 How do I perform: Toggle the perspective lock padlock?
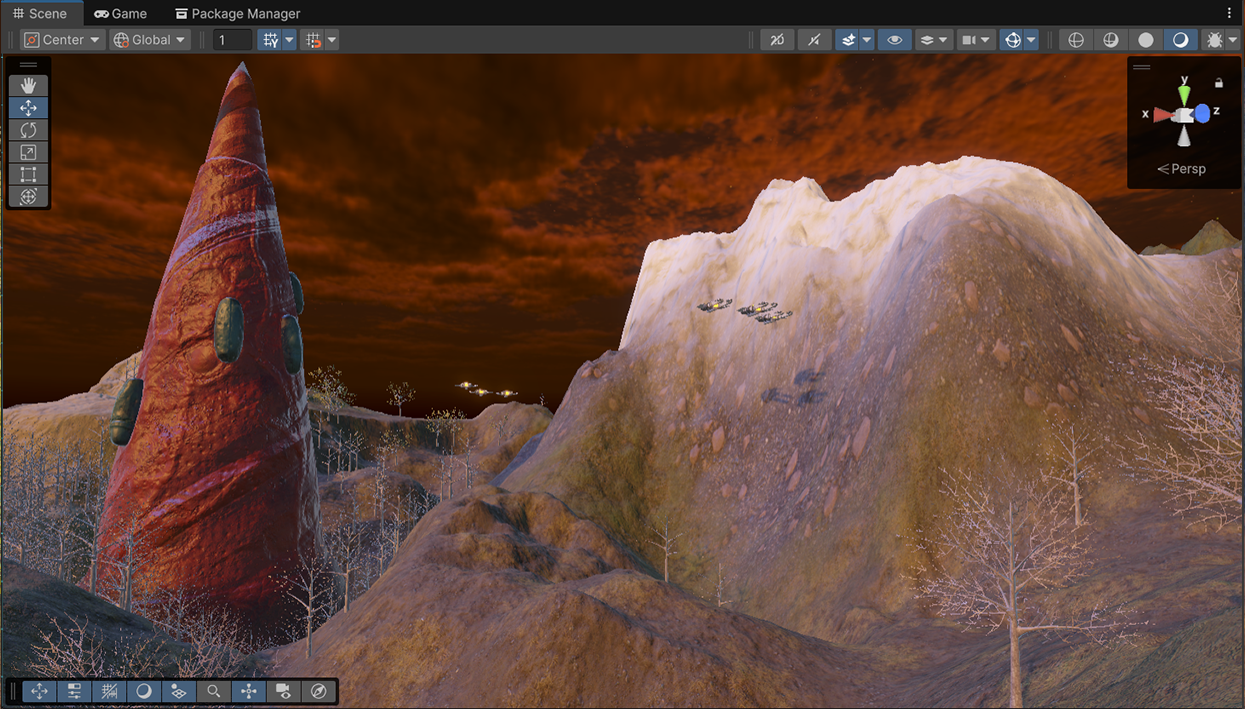click(x=1218, y=83)
